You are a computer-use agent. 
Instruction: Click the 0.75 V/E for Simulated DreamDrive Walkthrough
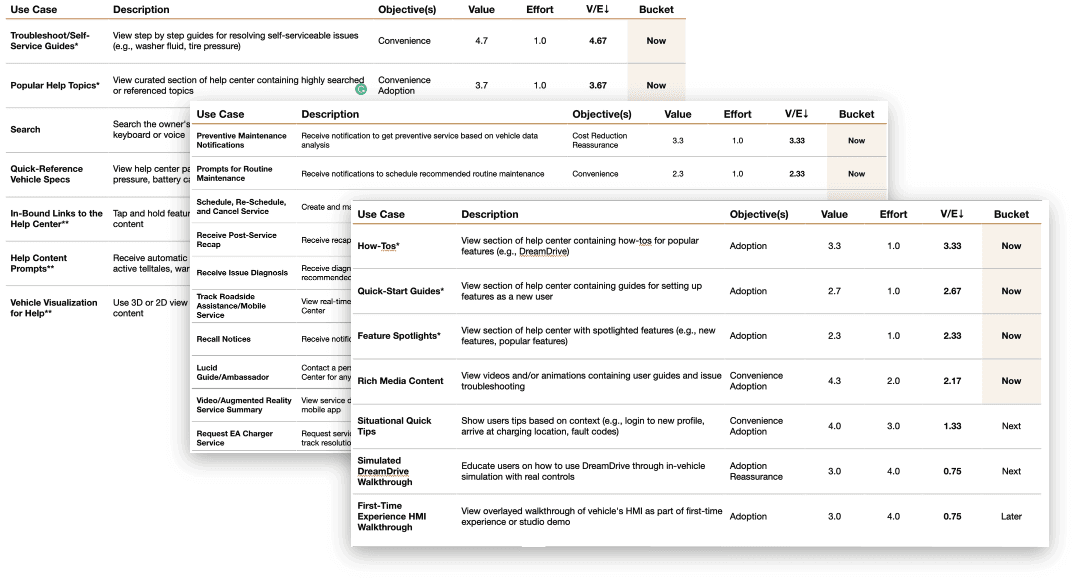[952, 471]
